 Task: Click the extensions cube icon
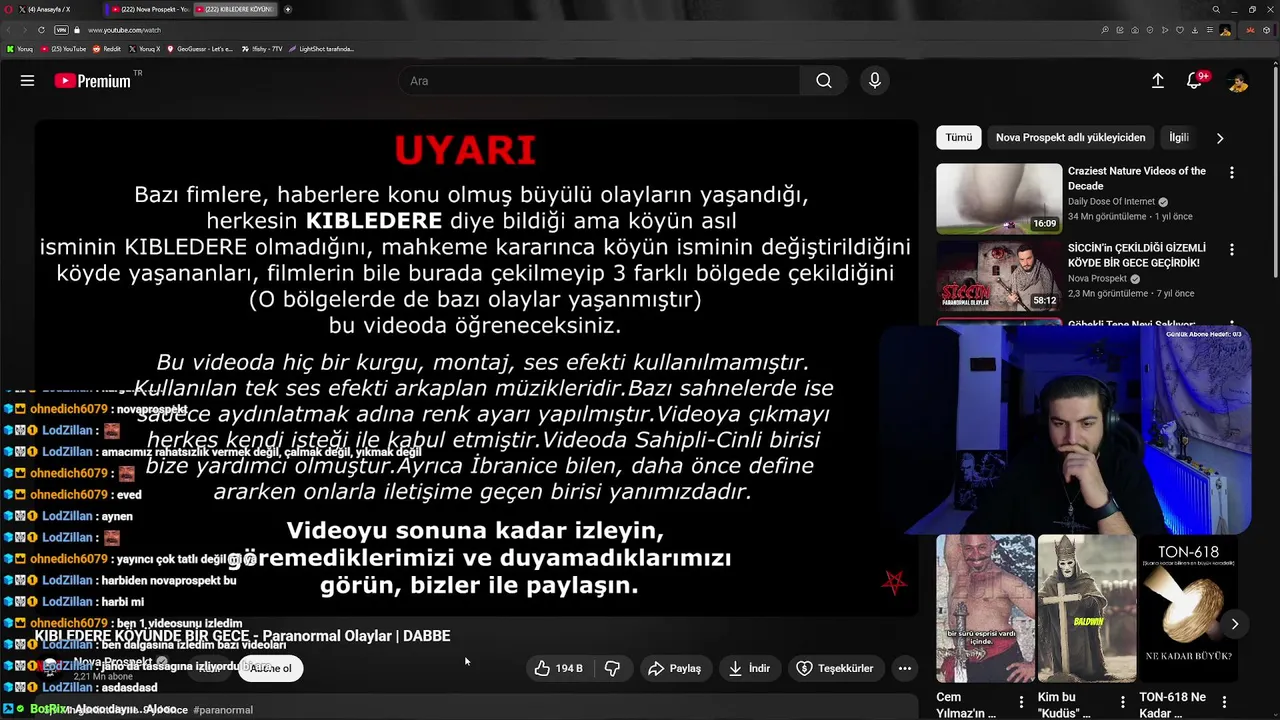1266,30
